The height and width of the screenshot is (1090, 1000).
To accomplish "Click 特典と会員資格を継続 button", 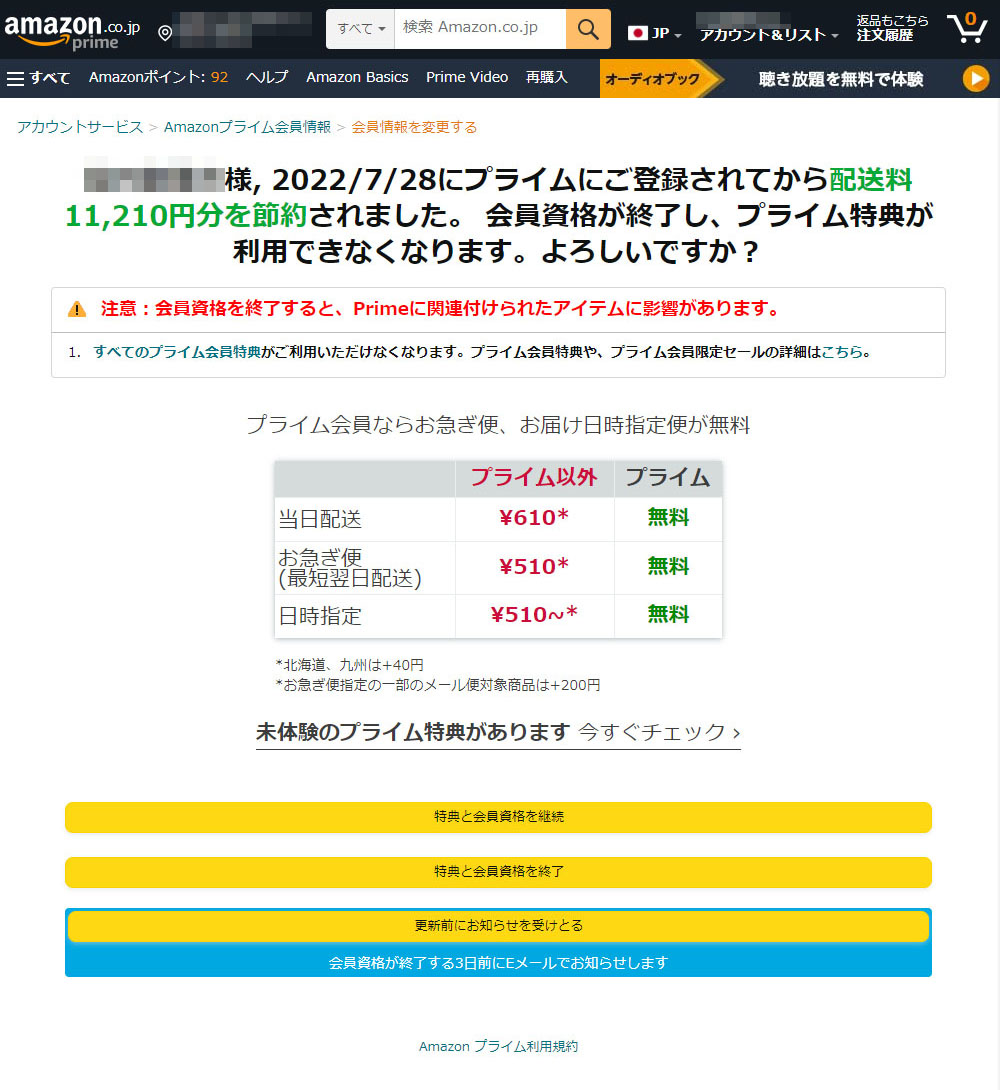I will 498,817.
